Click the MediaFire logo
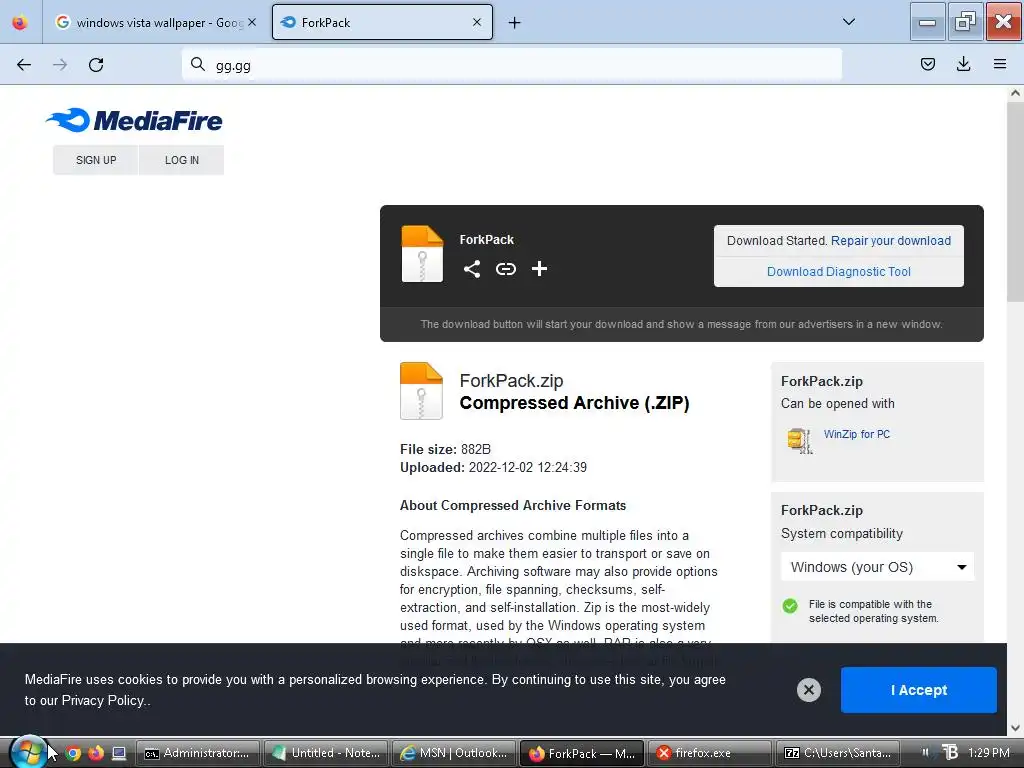 [x=134, y=120]
